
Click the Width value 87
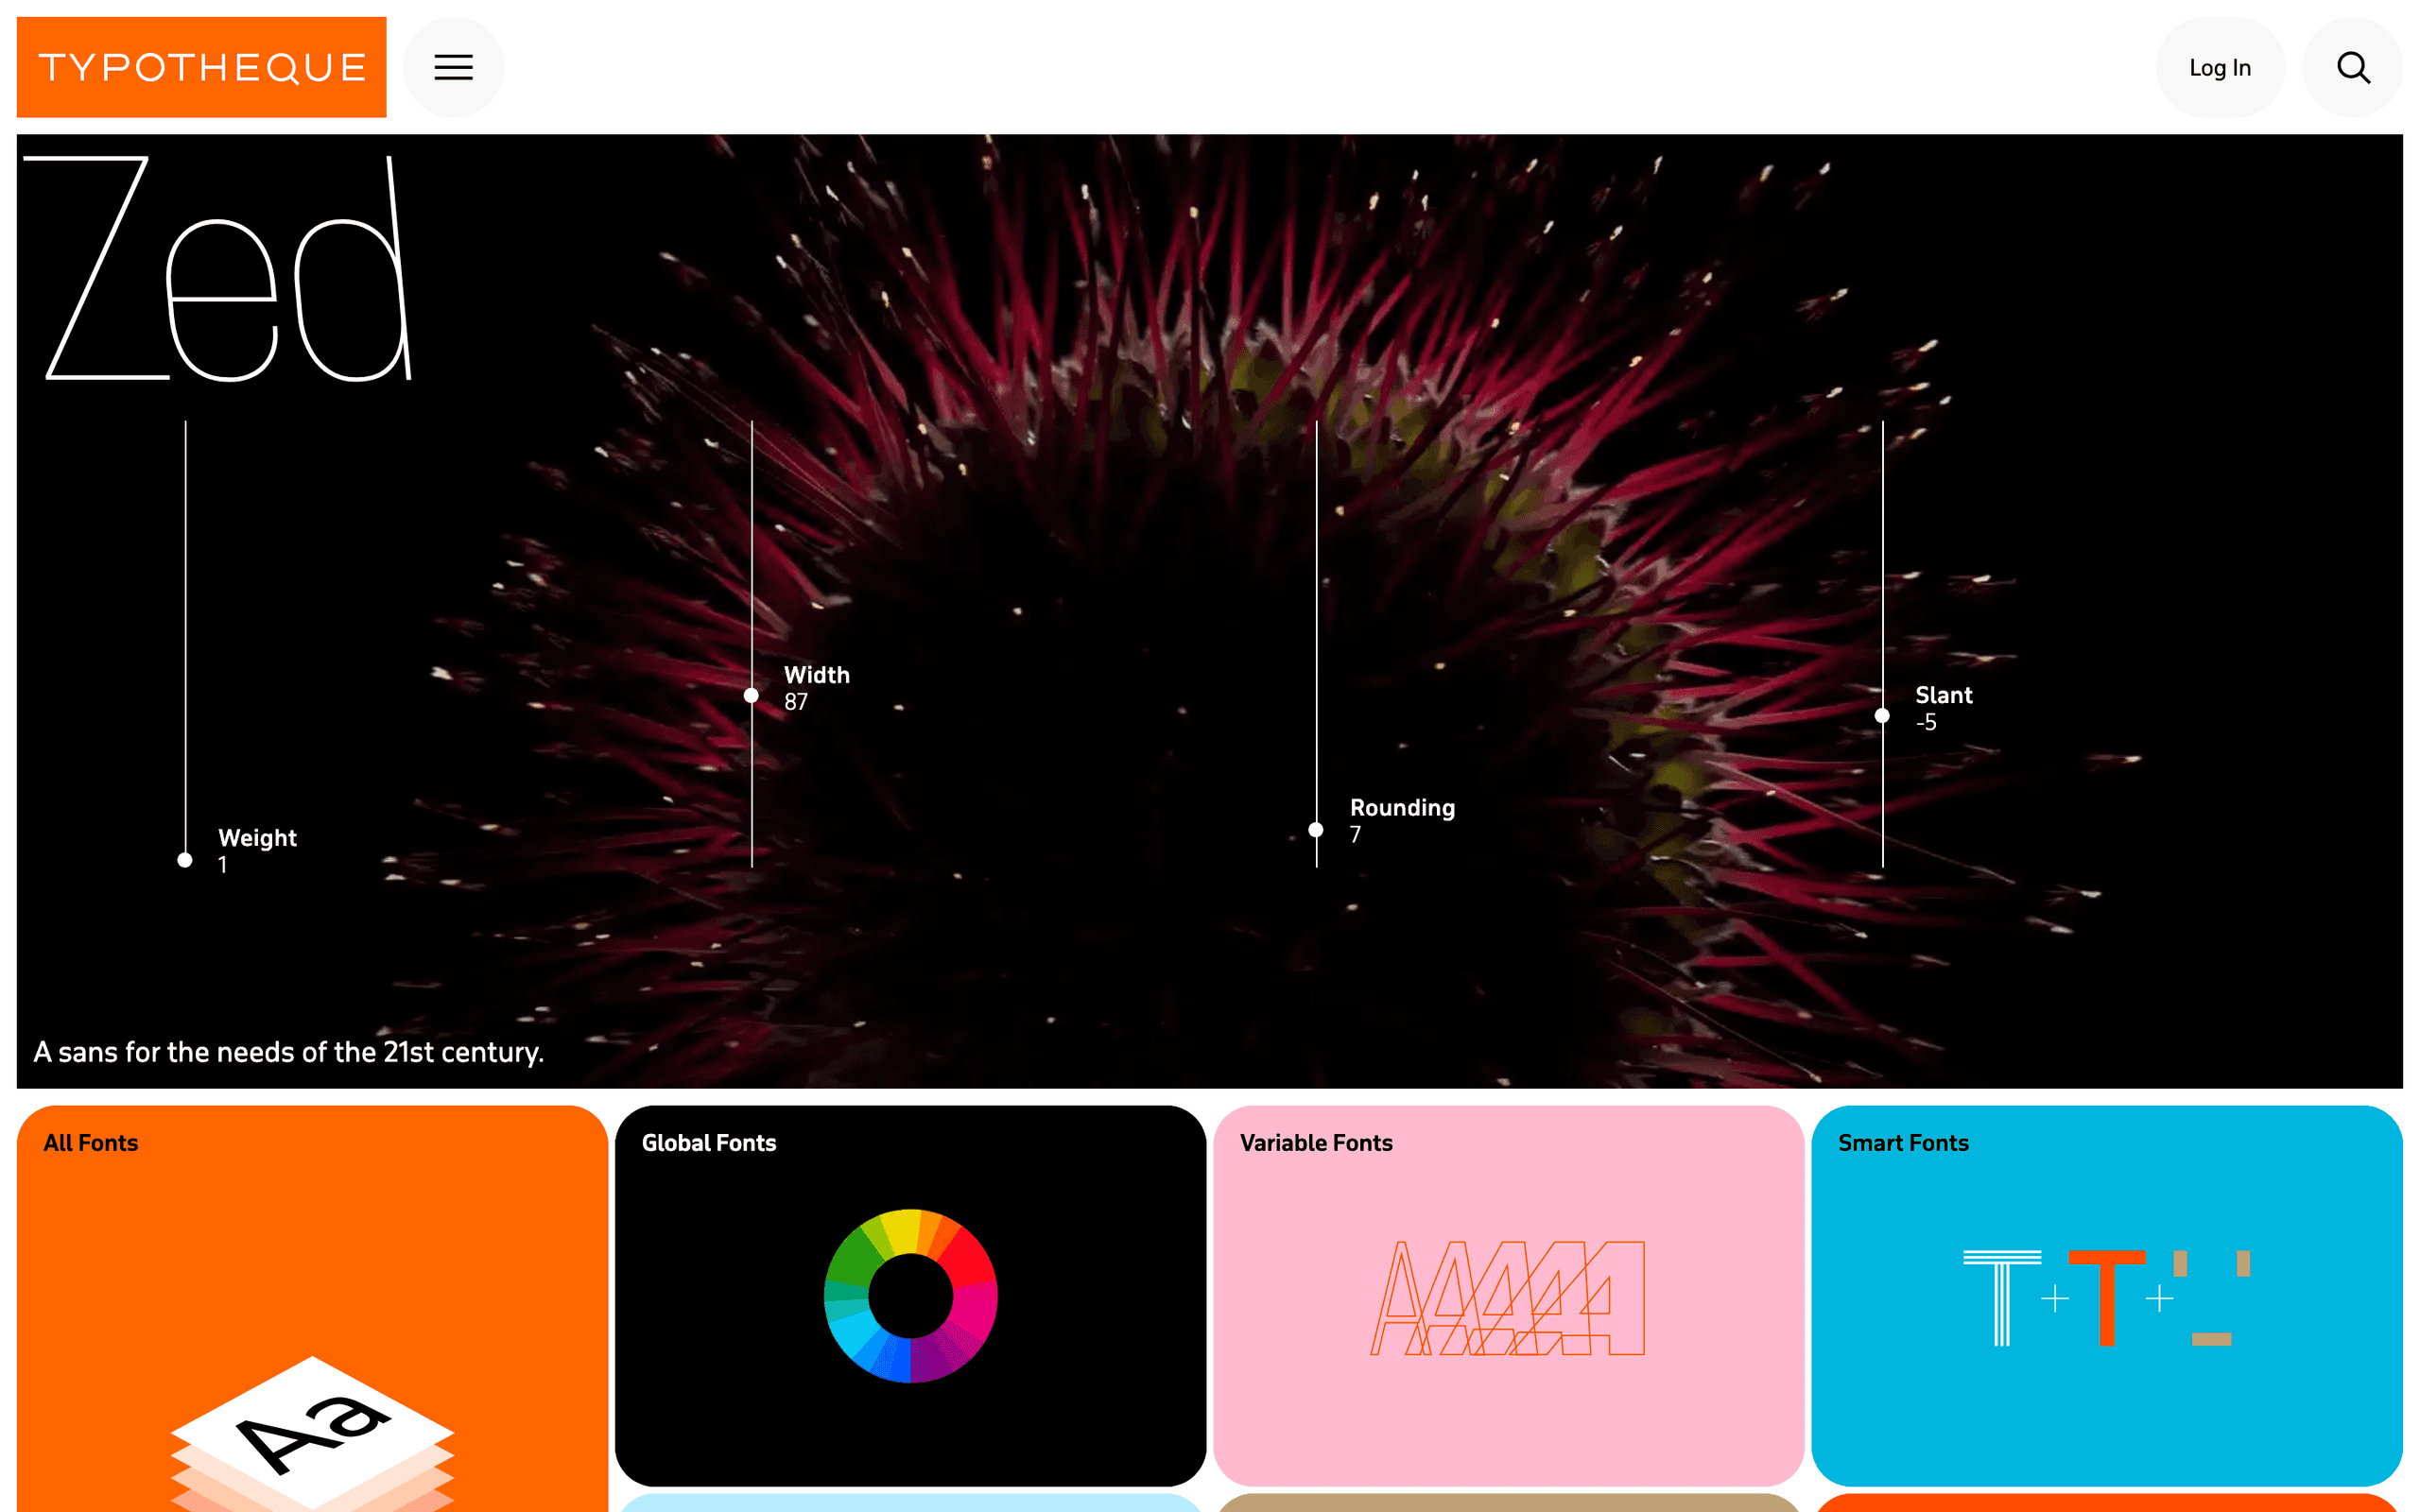796,702
